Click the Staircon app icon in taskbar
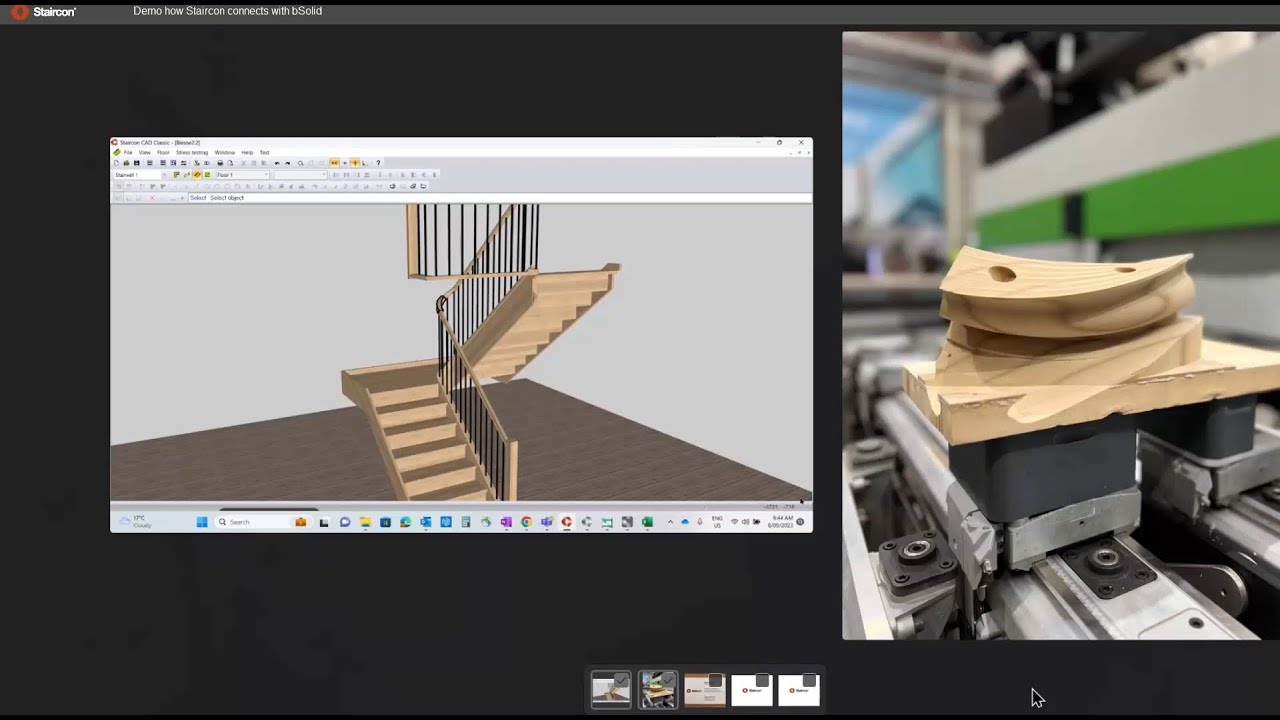The height and width of the screenshot is (720, 1280). pyautogui.click(x=566, y=522)
